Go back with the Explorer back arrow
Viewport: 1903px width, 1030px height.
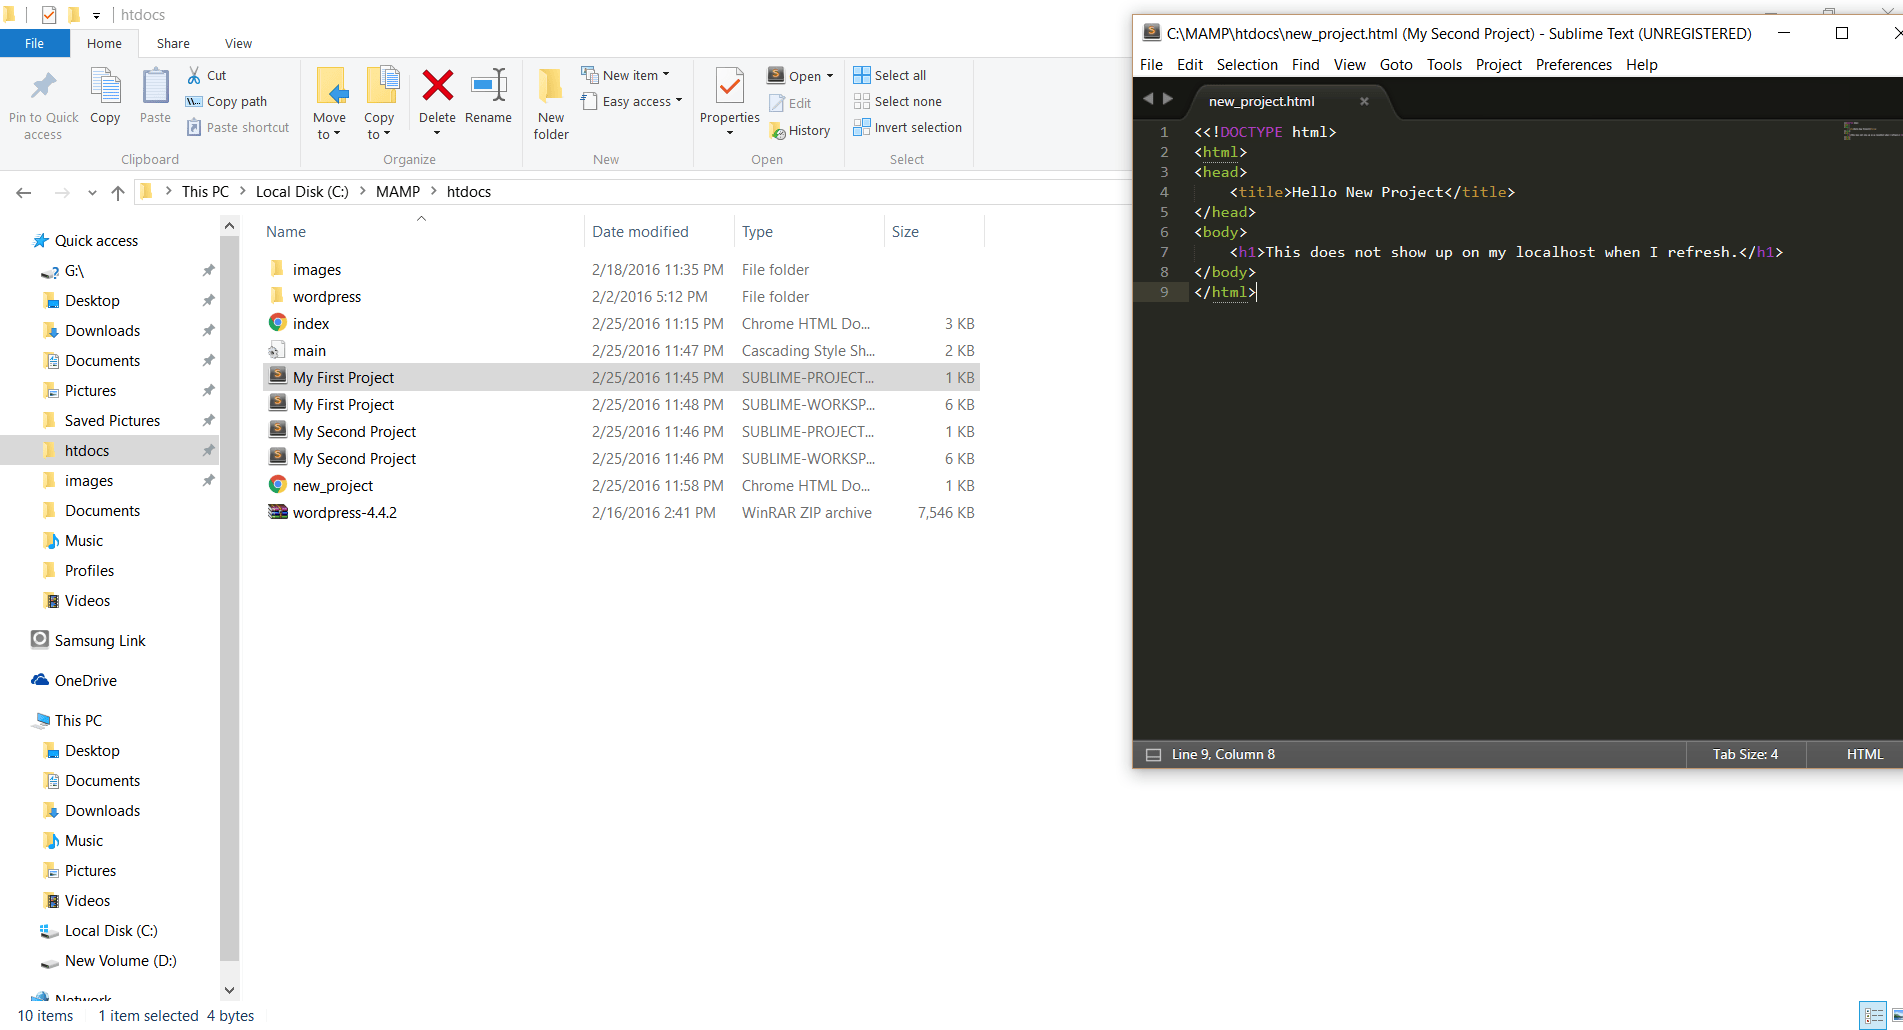(24, 192)
